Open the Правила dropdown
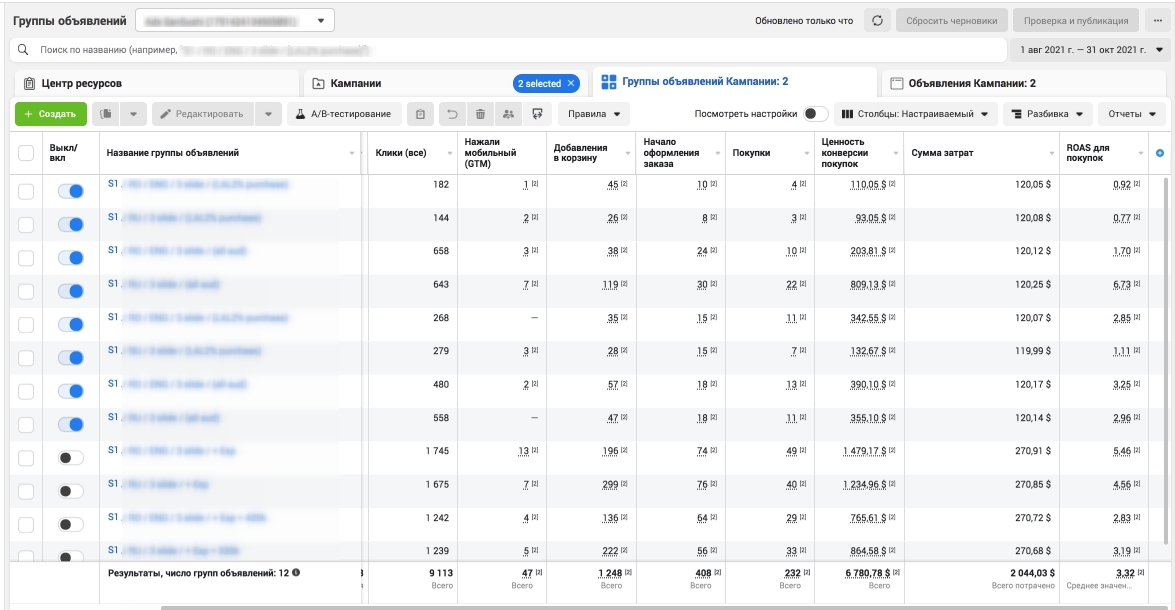Viewport: 1175px width, 610px height. (x=593, y=114)
